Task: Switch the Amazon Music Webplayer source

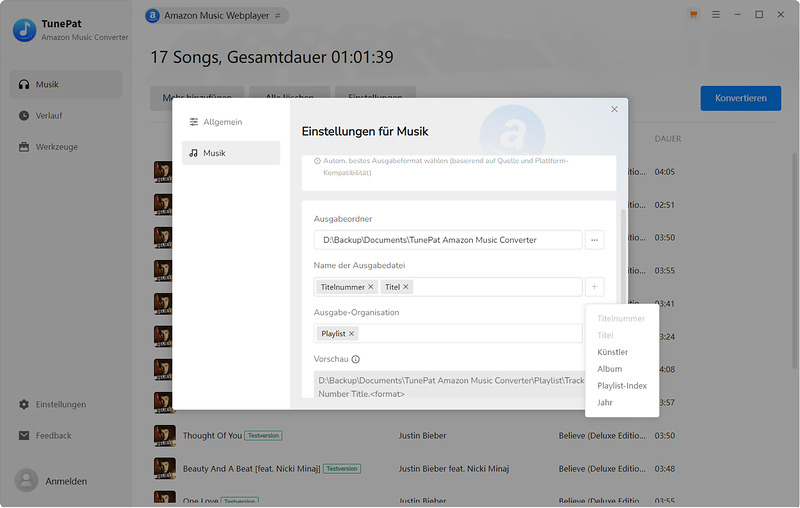Action: click(217, 15)
